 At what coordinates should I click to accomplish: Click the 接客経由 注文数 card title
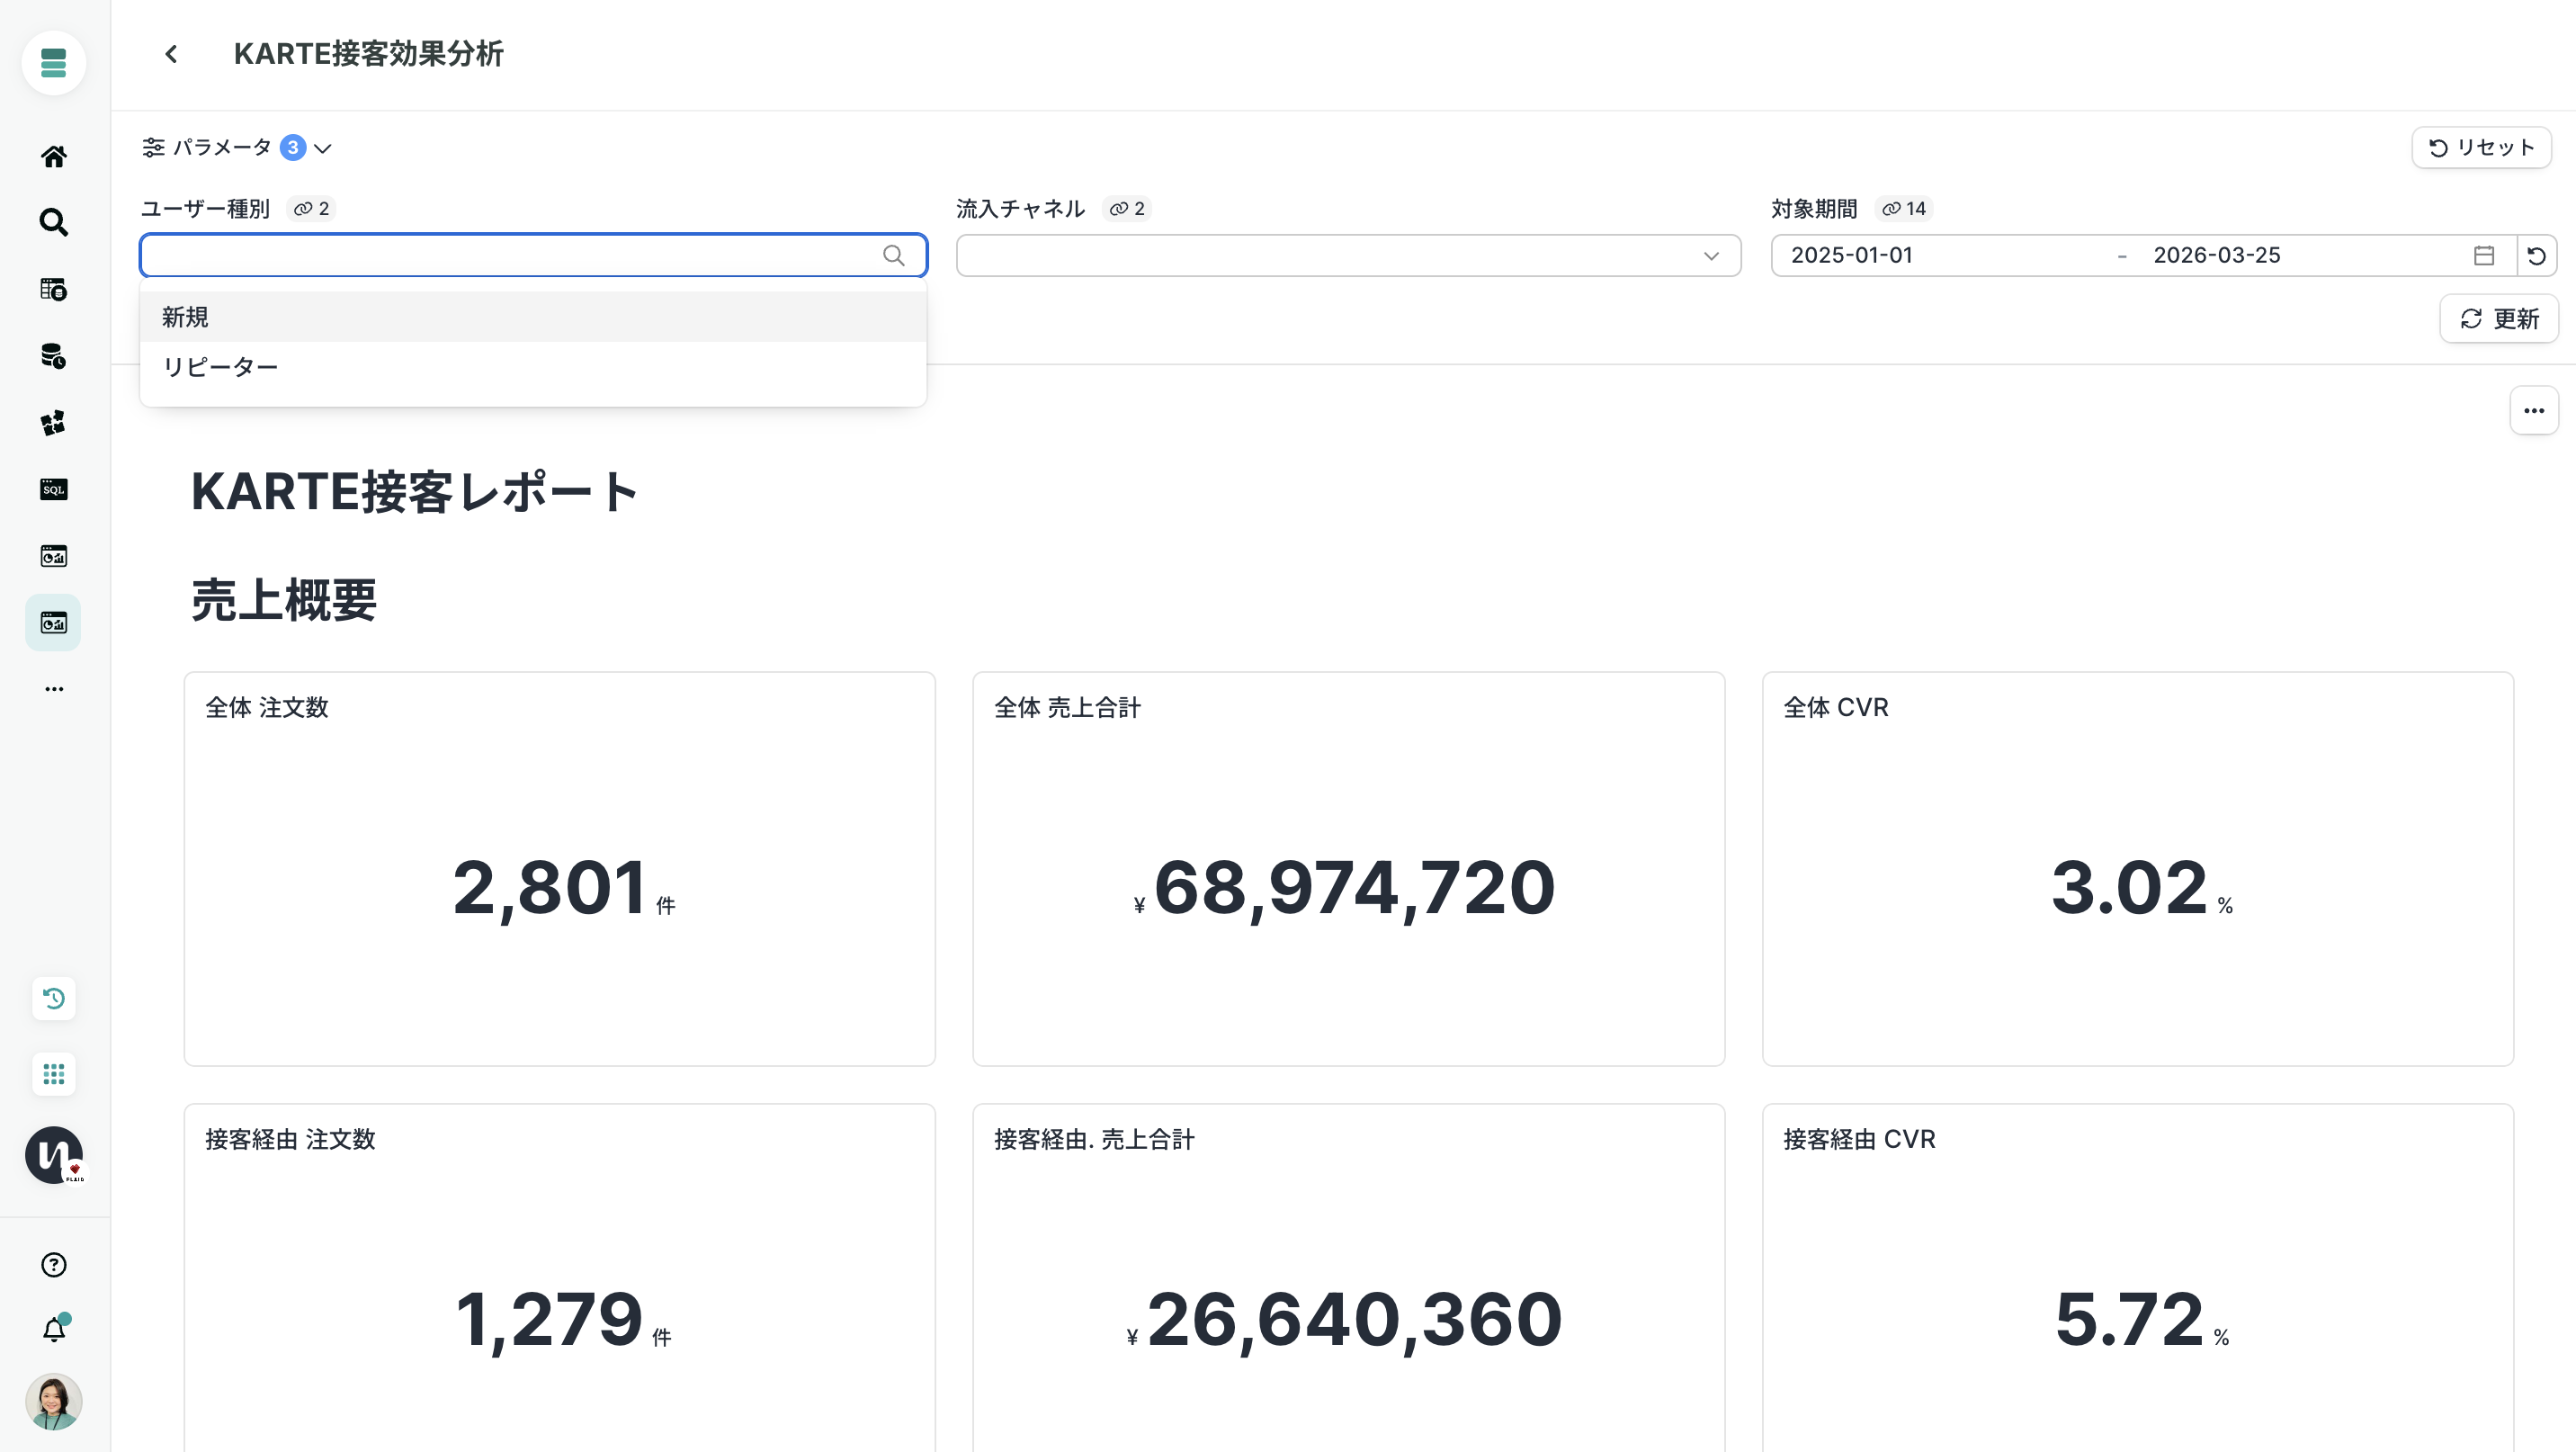pos(290,1140)
